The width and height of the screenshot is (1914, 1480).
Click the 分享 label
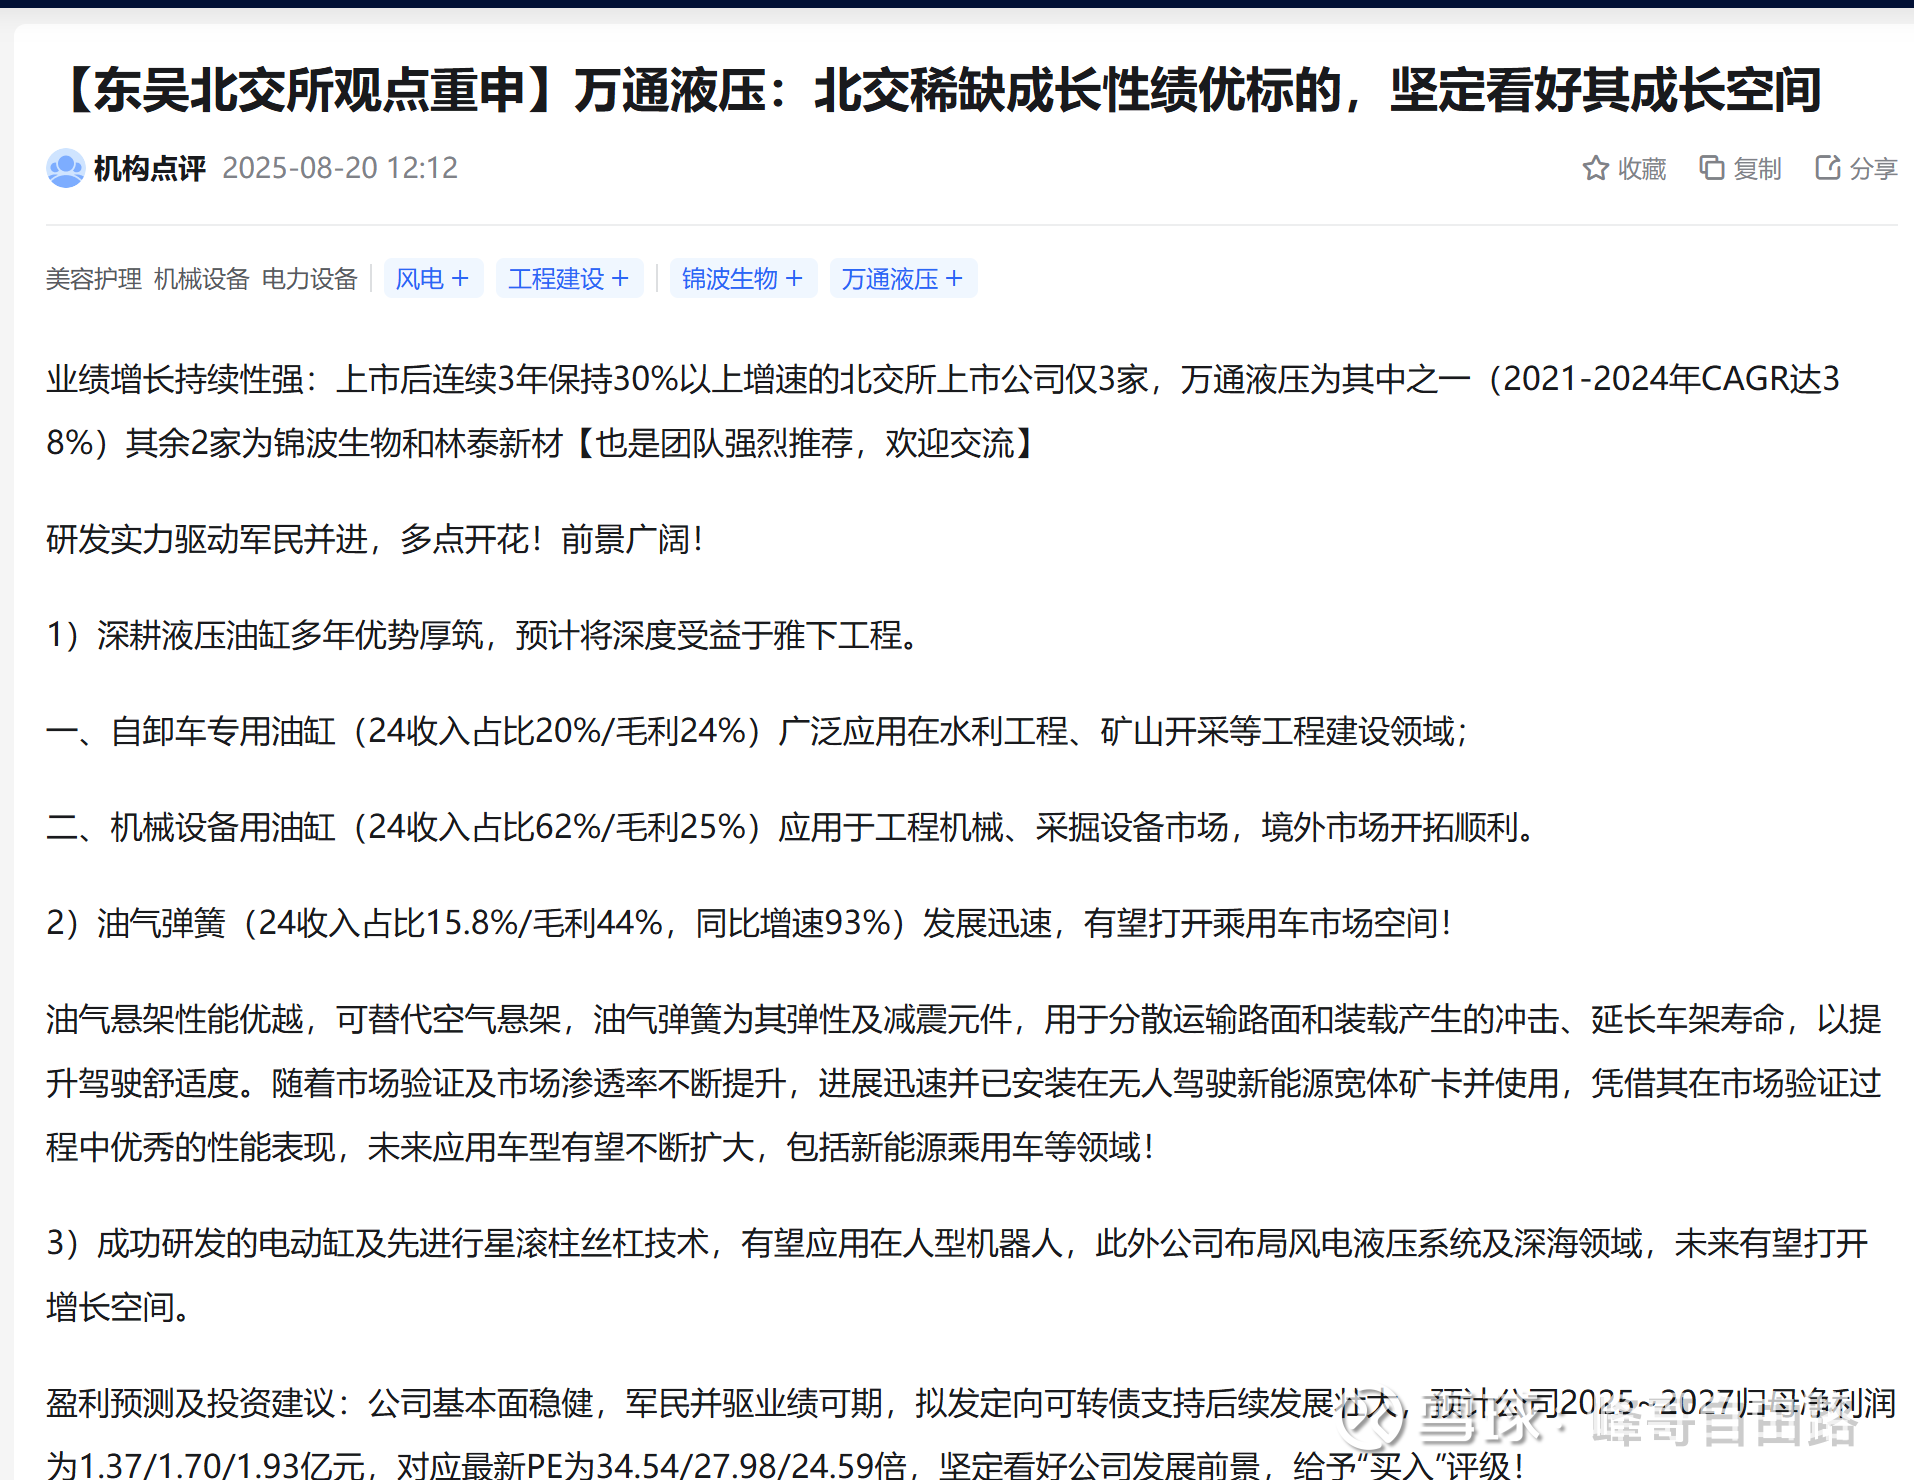coord(1873,169)
